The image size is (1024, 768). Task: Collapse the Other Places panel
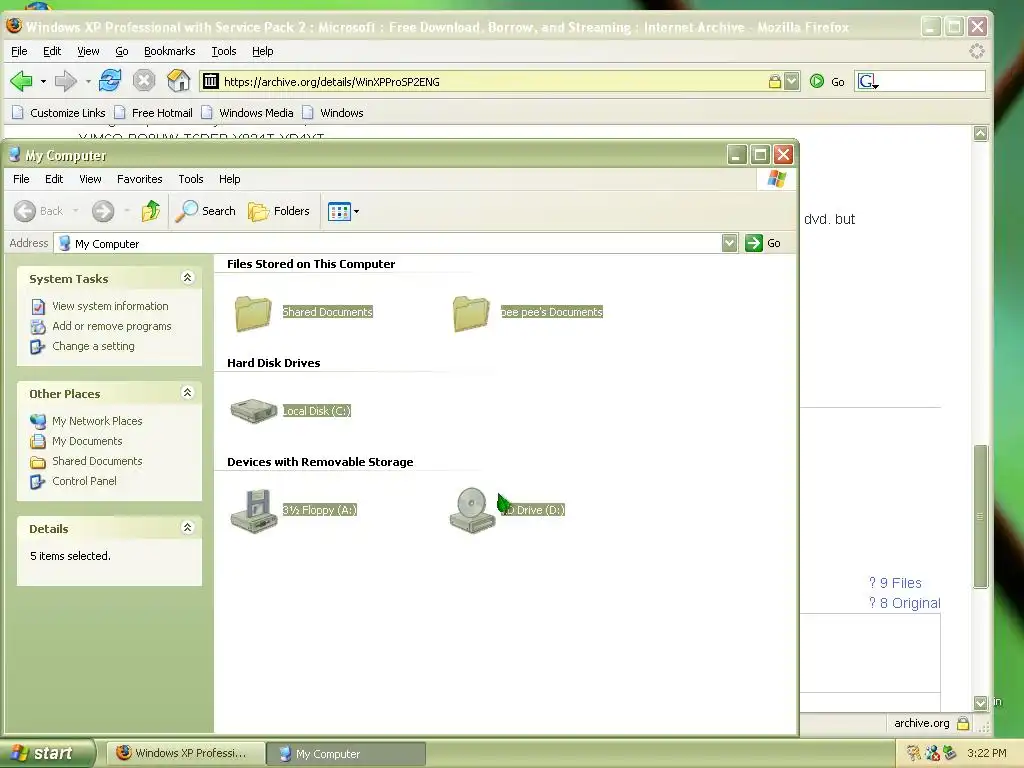pos(187,393)
